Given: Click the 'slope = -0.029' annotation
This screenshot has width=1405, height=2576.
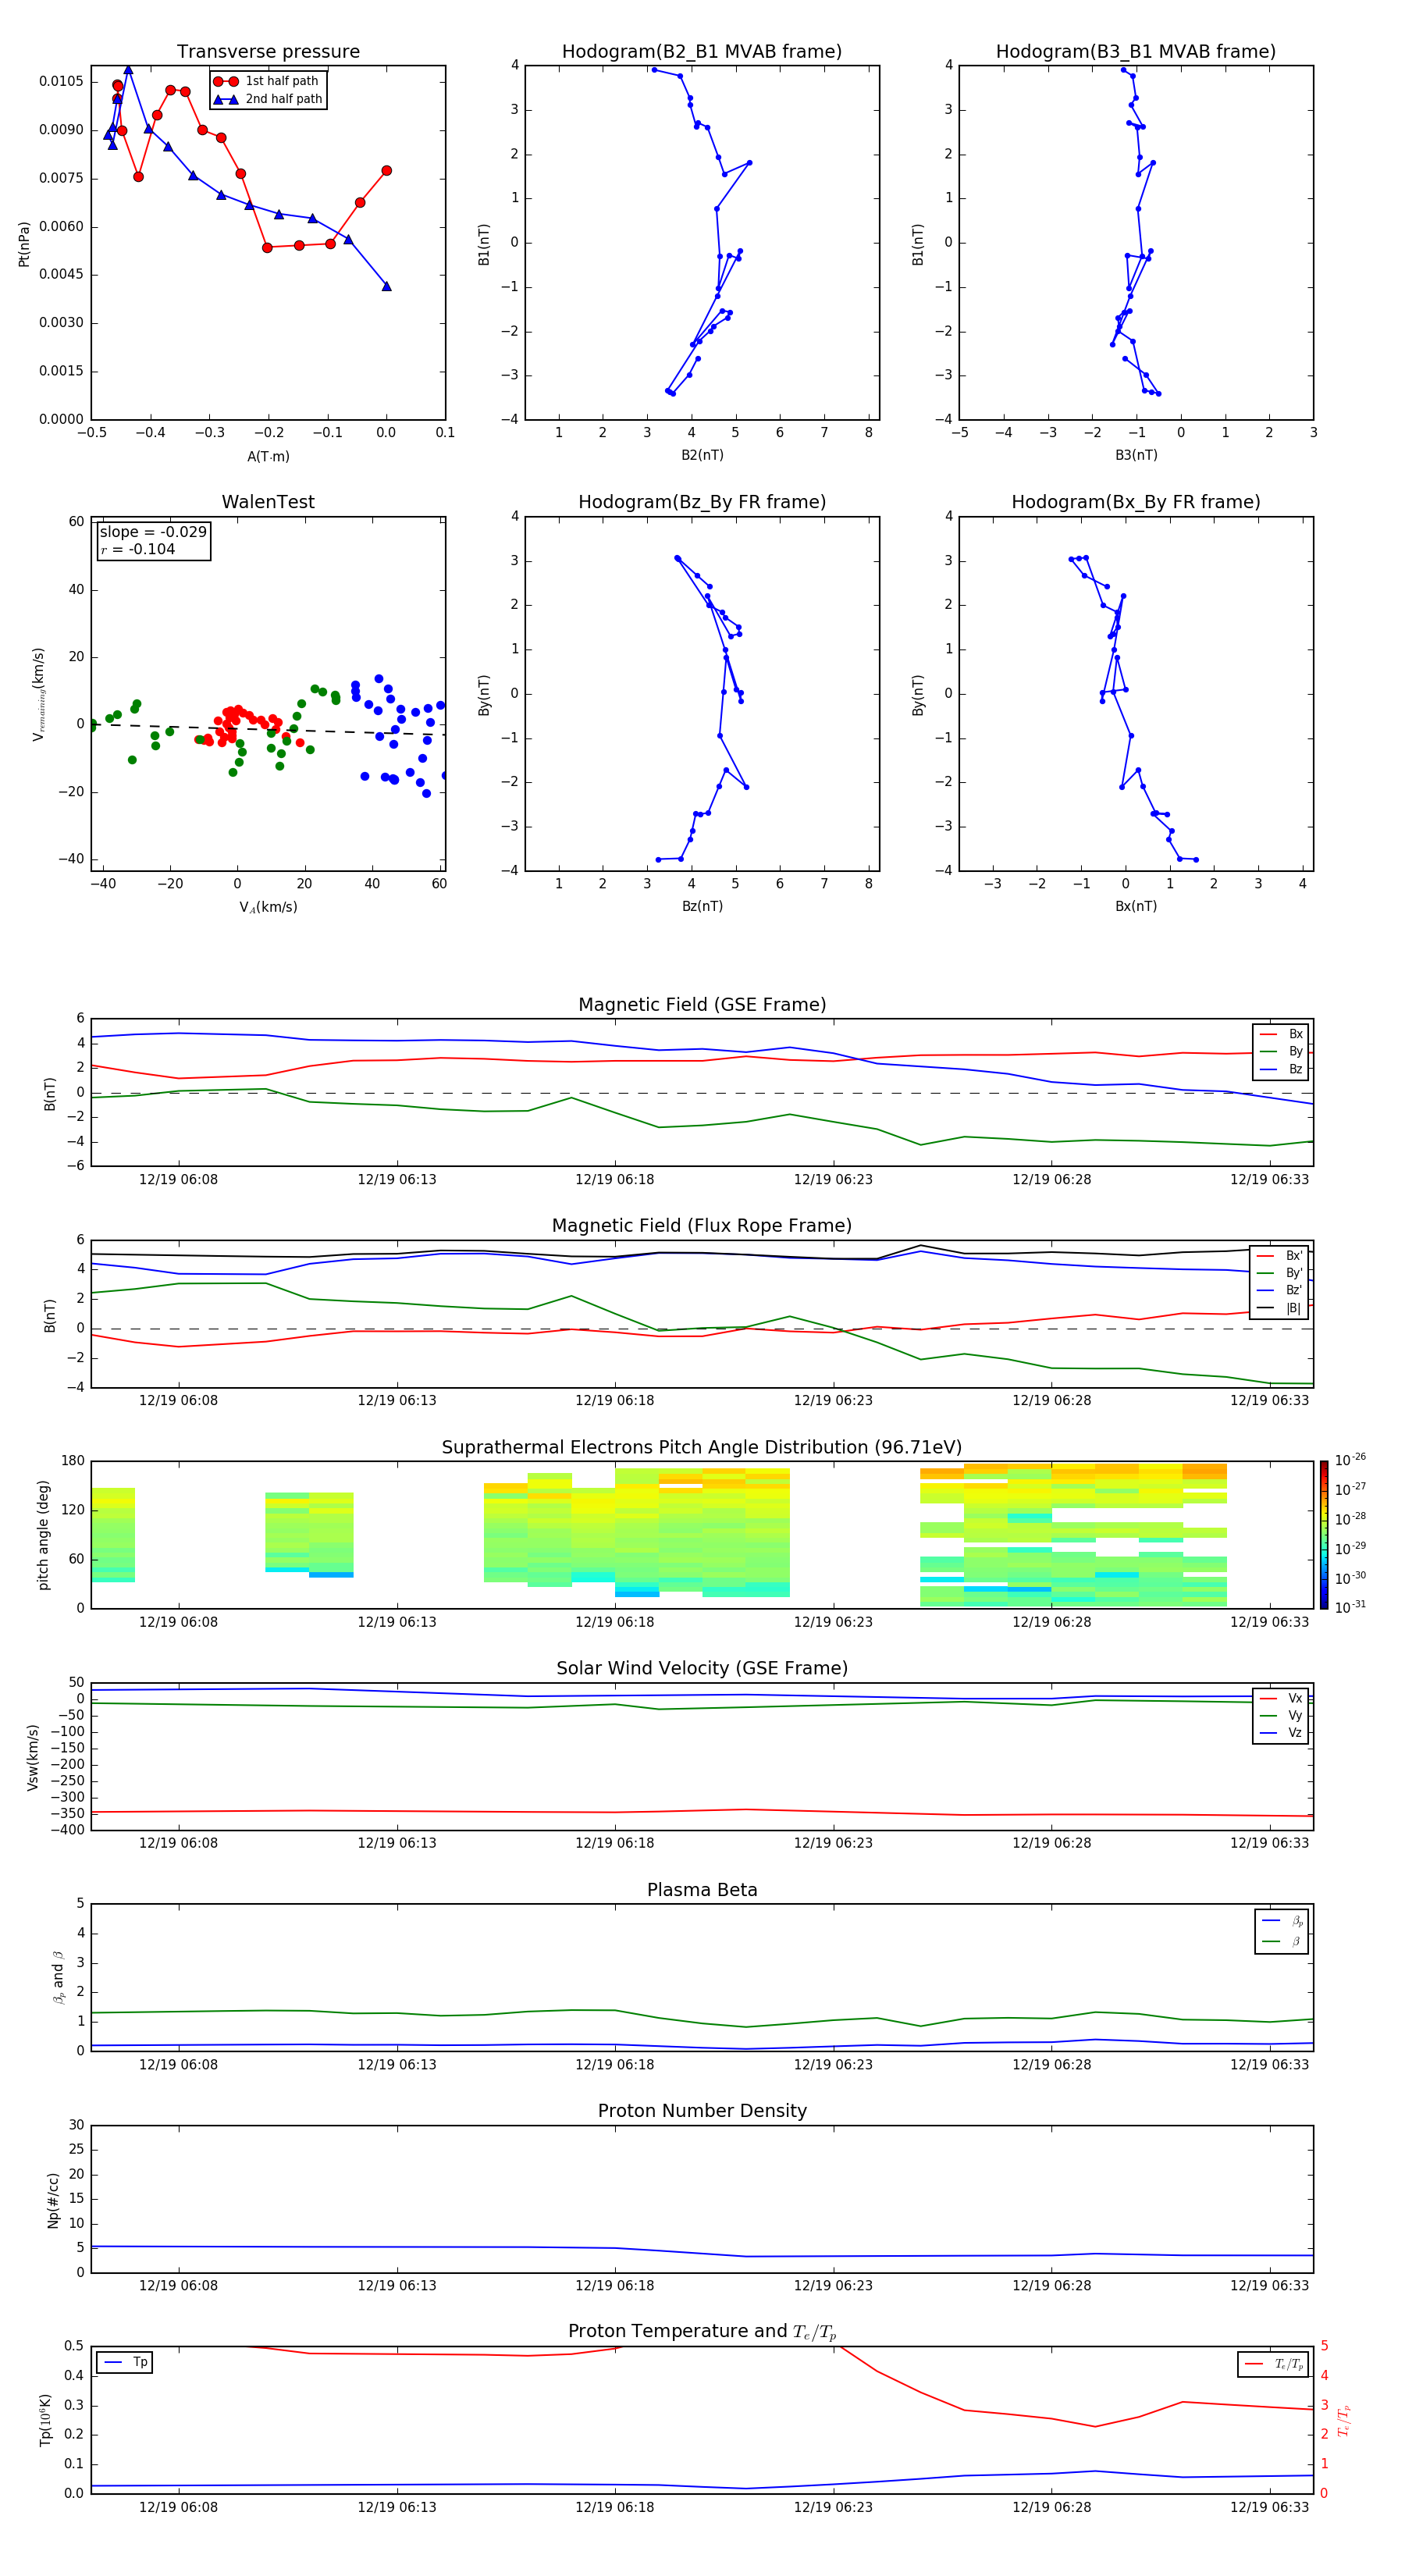Looking at the screenshot, I should (153, 532).
